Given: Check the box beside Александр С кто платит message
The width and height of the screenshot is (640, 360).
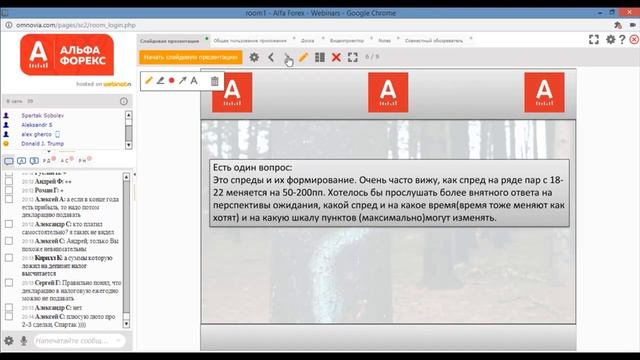Looking at the screenshot, I should pyautogui.click(x=9, y=224).
